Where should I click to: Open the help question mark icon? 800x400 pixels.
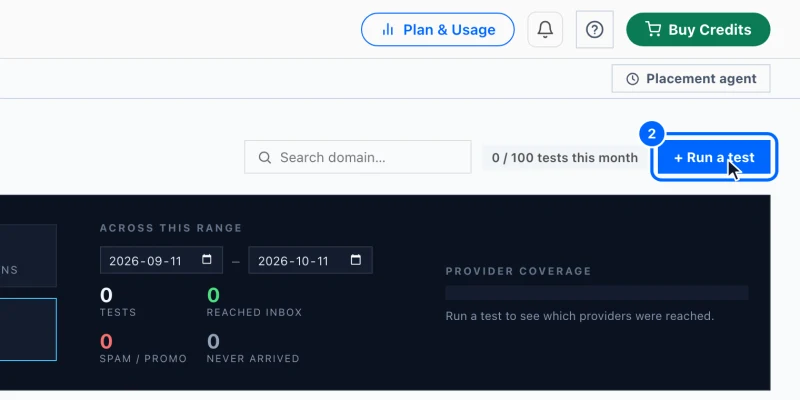(x=594, y=30)
